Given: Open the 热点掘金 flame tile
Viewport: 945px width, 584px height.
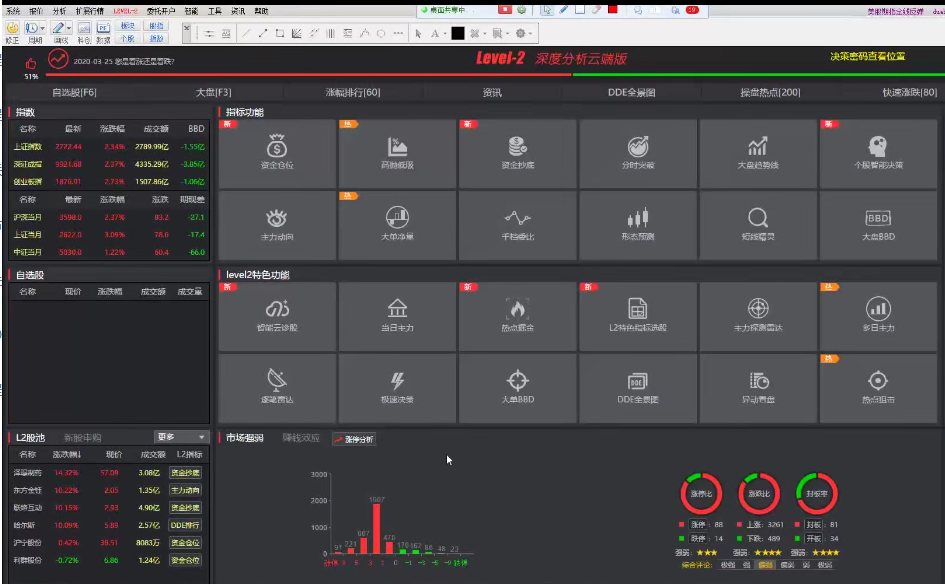Looking at the screenshot, I should click(517, 316).
